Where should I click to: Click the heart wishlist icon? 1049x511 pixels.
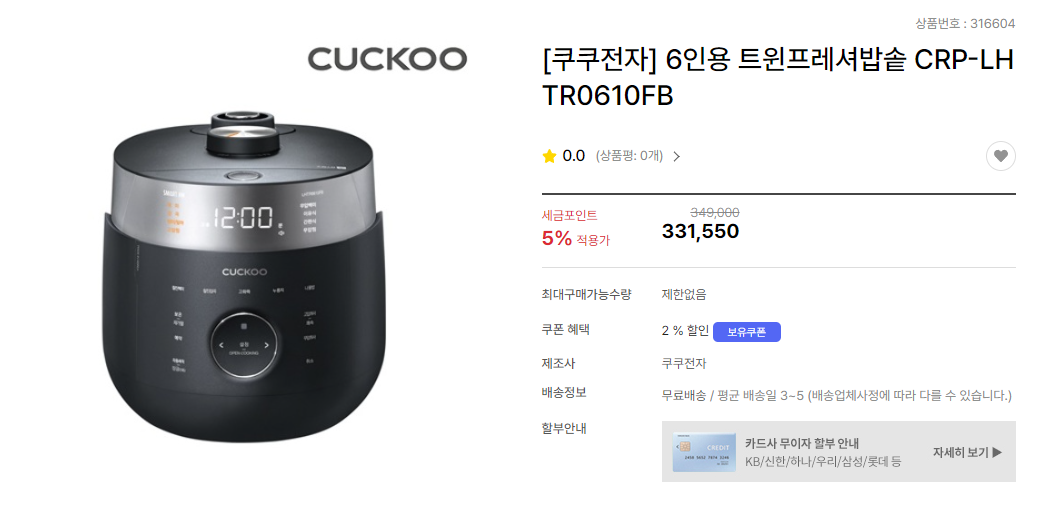1000,156
